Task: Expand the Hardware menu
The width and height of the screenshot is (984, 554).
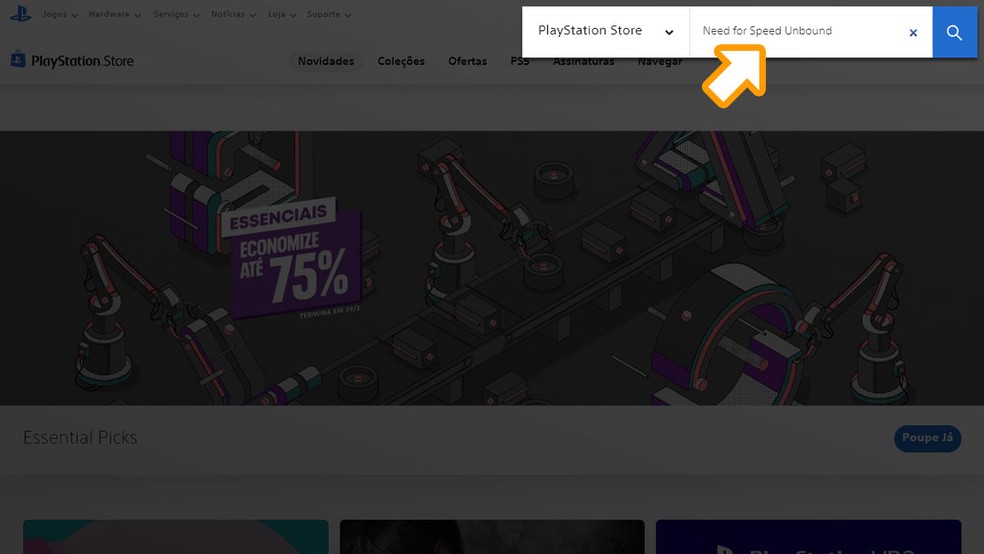Action: point(114,15)
